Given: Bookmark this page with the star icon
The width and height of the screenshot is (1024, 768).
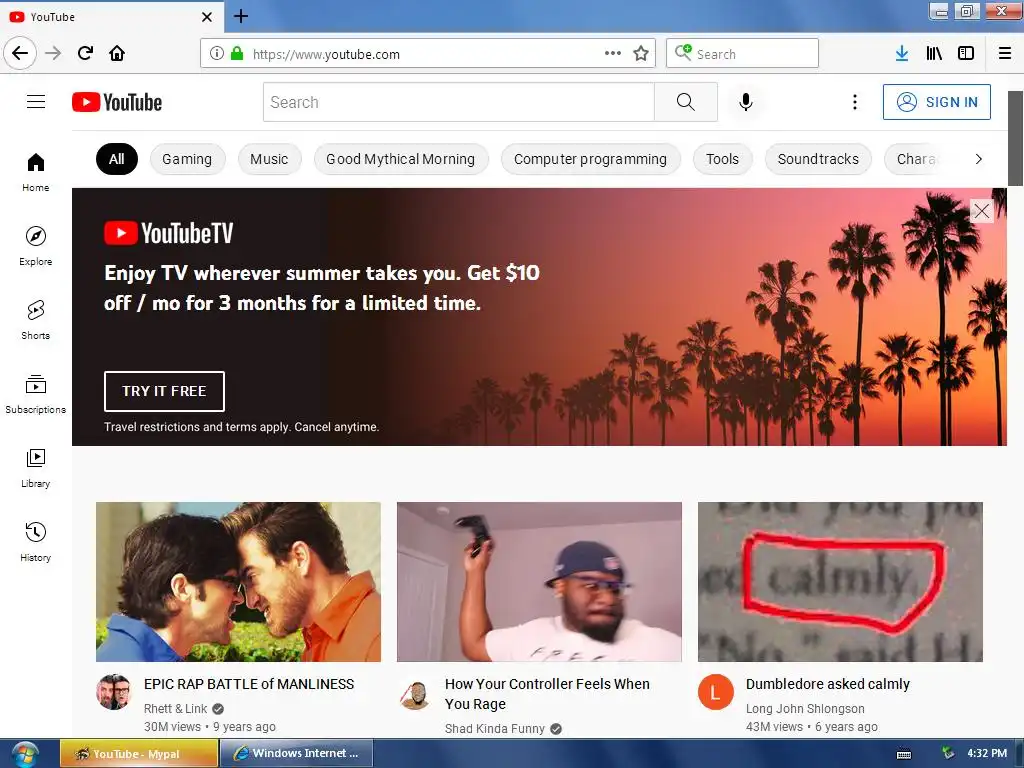Looking at the screenshot, I should [x=641, y=54].
